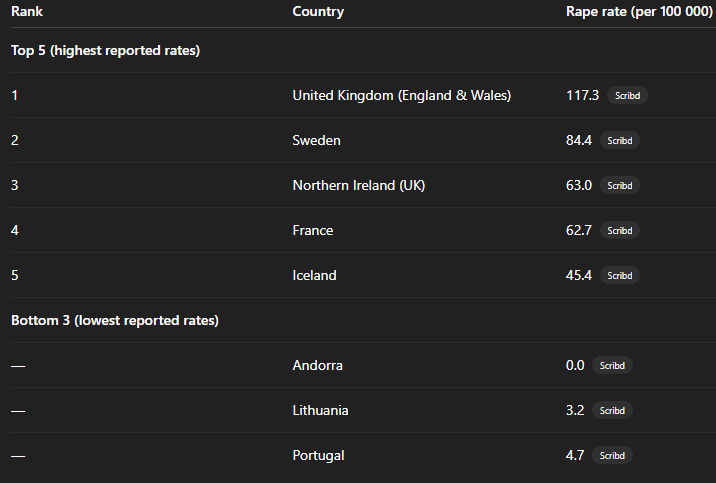The height and width of the screenshot is (483, 716).
Task: Click the 'Sweden' country cell
Action: (316, 140)
